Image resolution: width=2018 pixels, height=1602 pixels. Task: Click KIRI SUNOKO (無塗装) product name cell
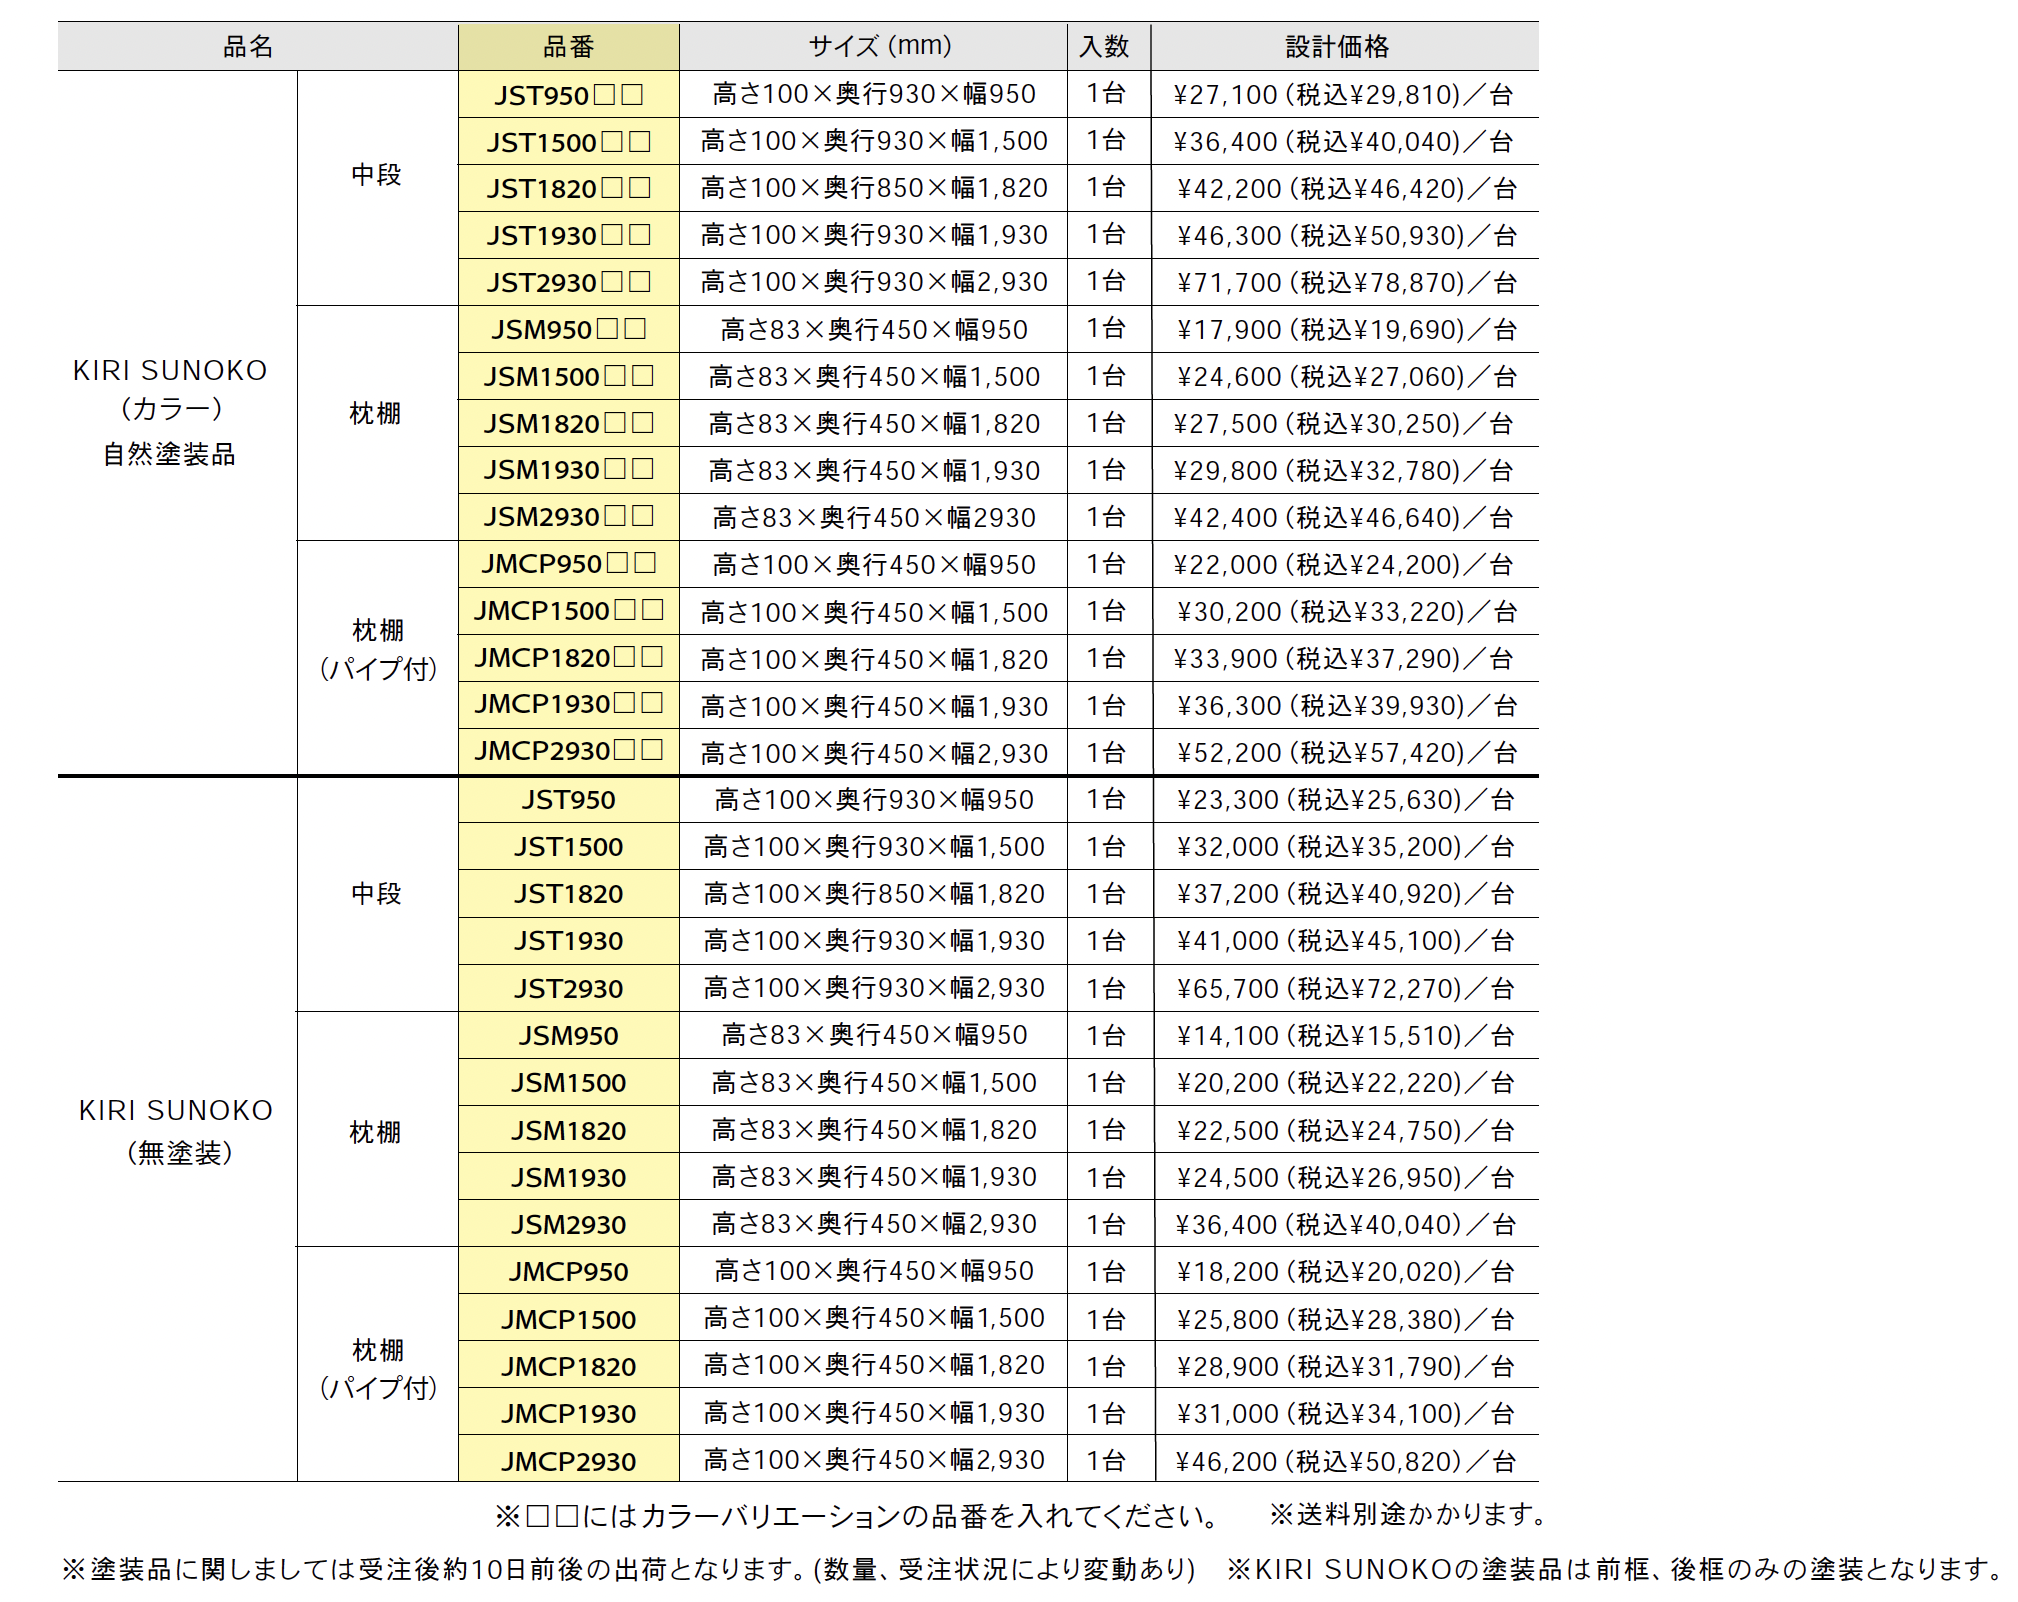[x=176, y=1130]
